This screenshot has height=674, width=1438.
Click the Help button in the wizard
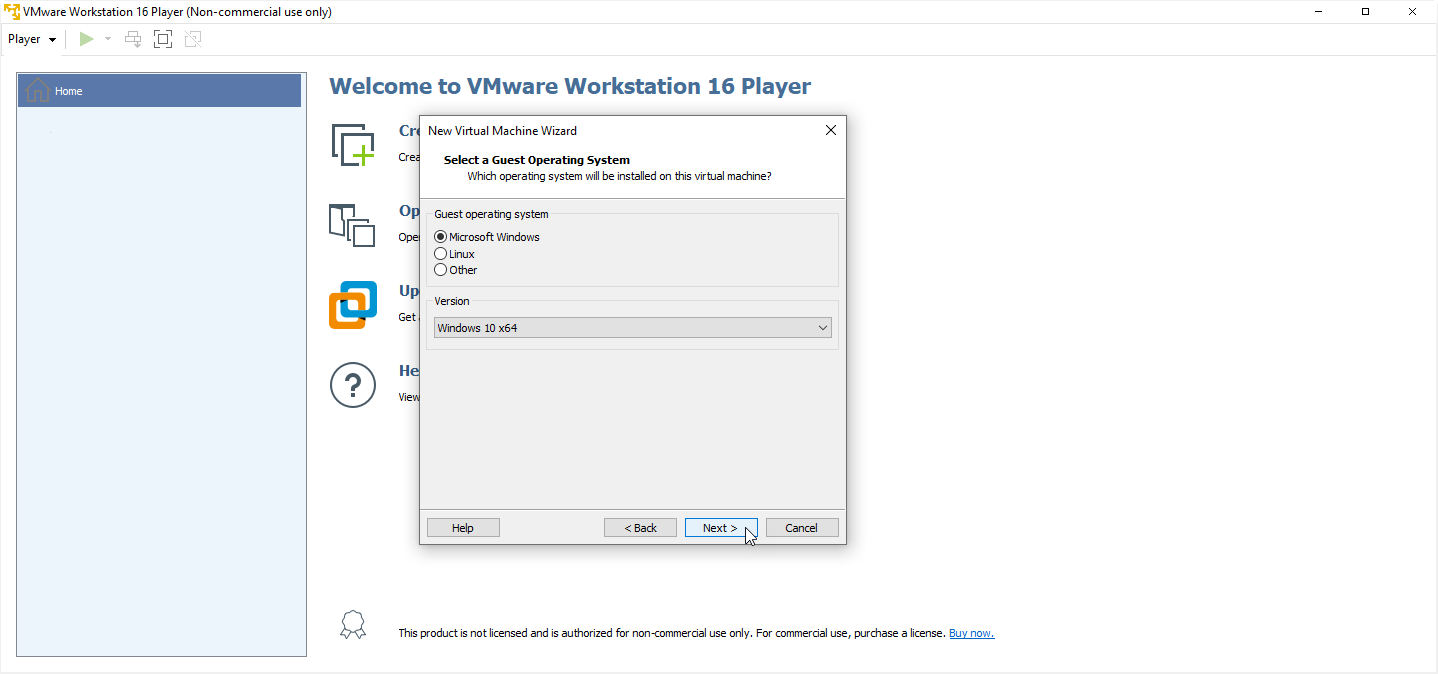click(x=463, y=528)
